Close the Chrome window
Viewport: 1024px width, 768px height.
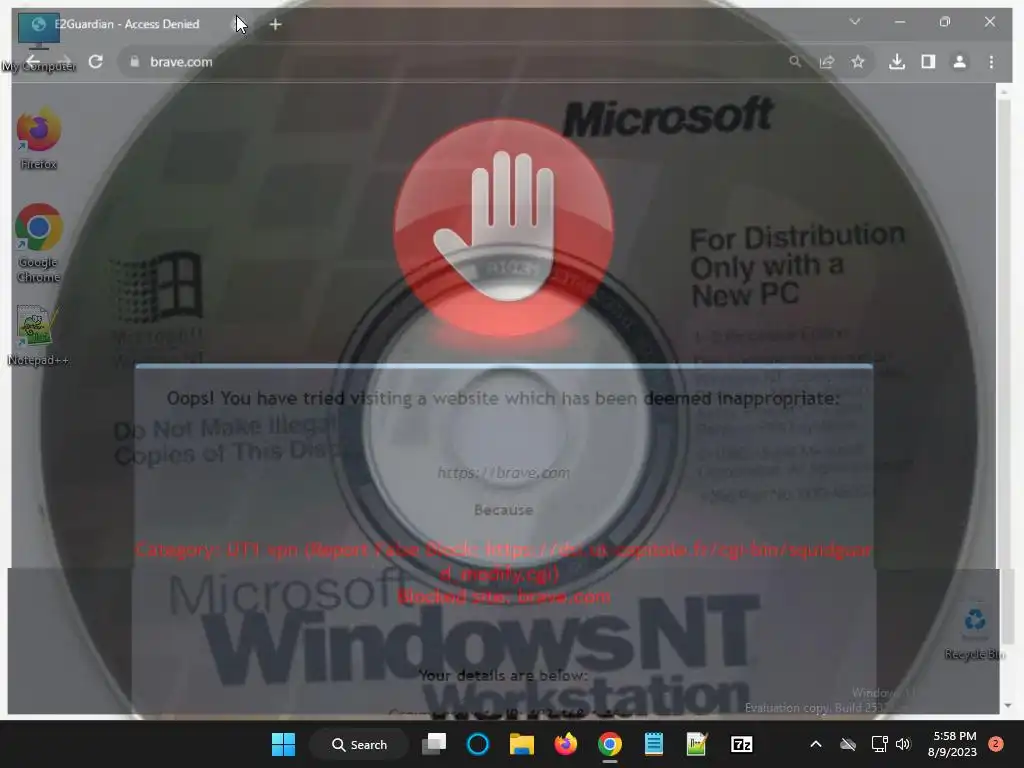[x=990, y=22]
